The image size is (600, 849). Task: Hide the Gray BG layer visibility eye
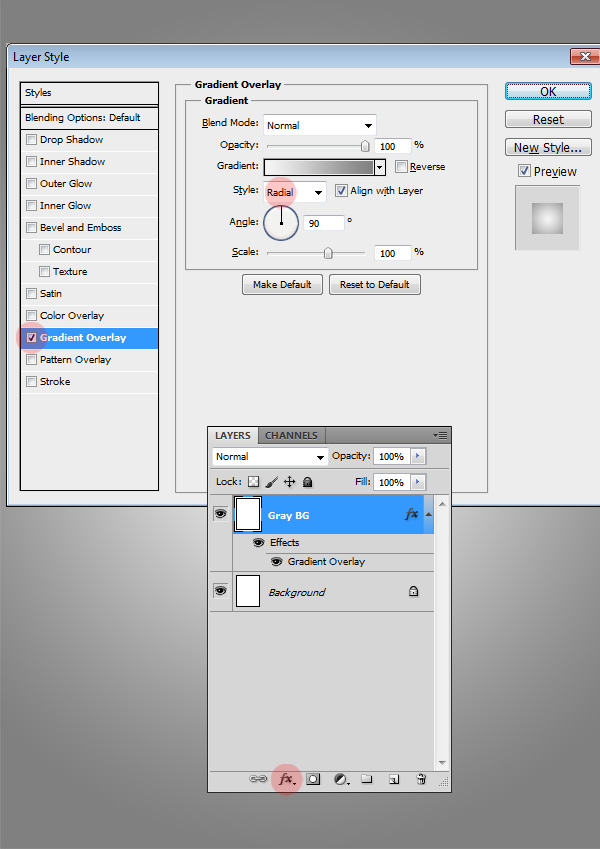point(220,514)
